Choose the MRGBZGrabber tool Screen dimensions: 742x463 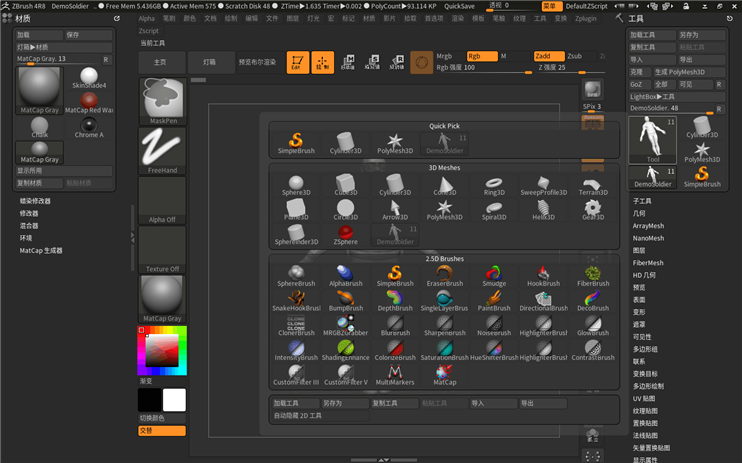345,325
